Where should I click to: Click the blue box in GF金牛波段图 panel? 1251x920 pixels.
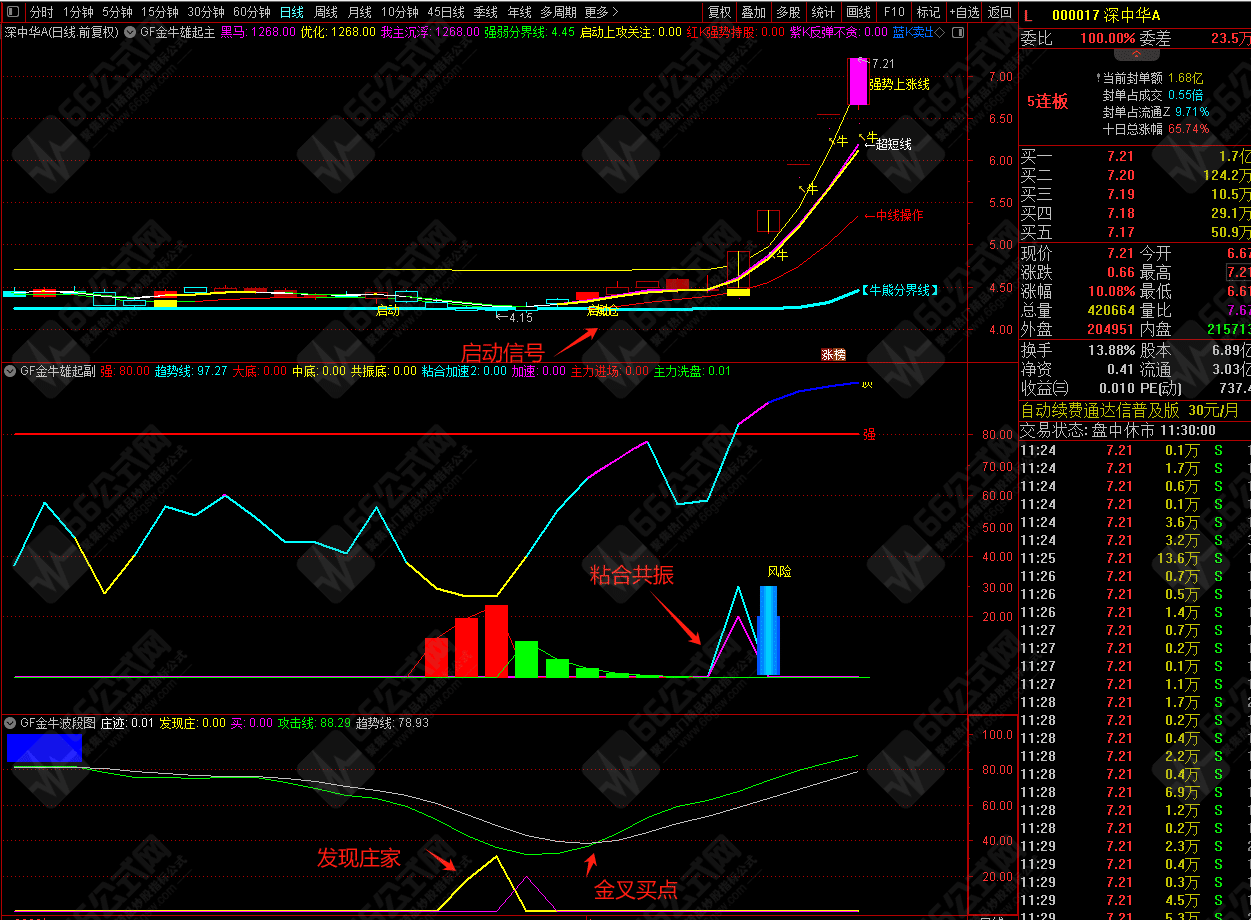(x=44, y=748)
